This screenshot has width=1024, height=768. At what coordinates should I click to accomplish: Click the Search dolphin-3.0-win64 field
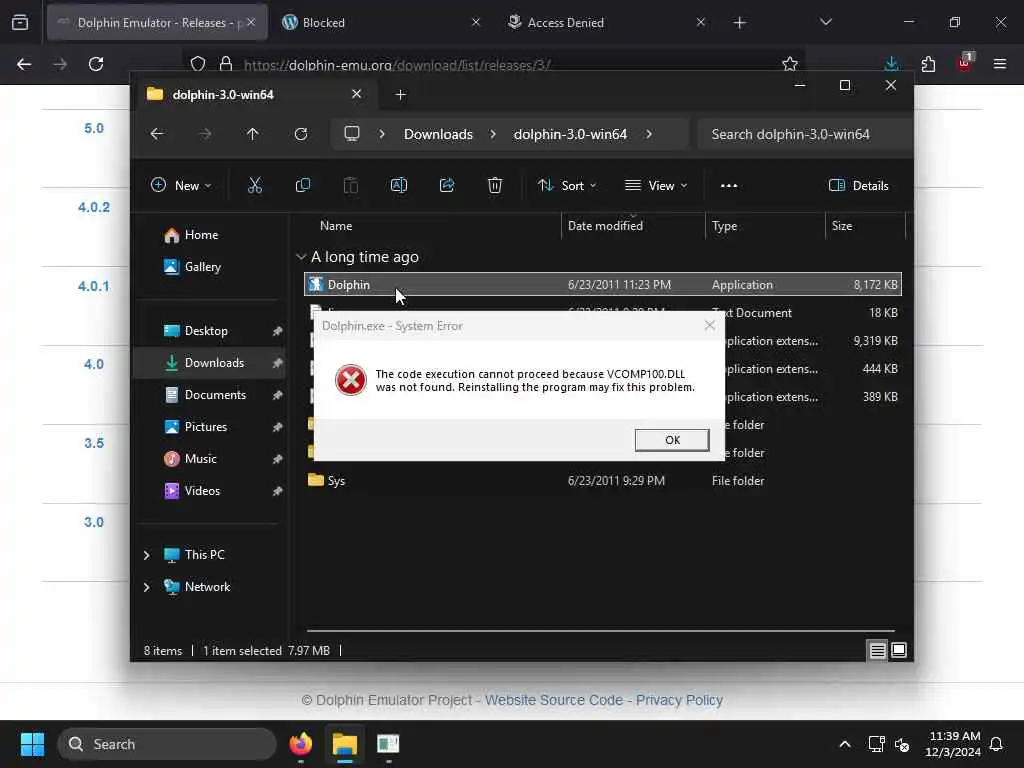pos(805,134)
